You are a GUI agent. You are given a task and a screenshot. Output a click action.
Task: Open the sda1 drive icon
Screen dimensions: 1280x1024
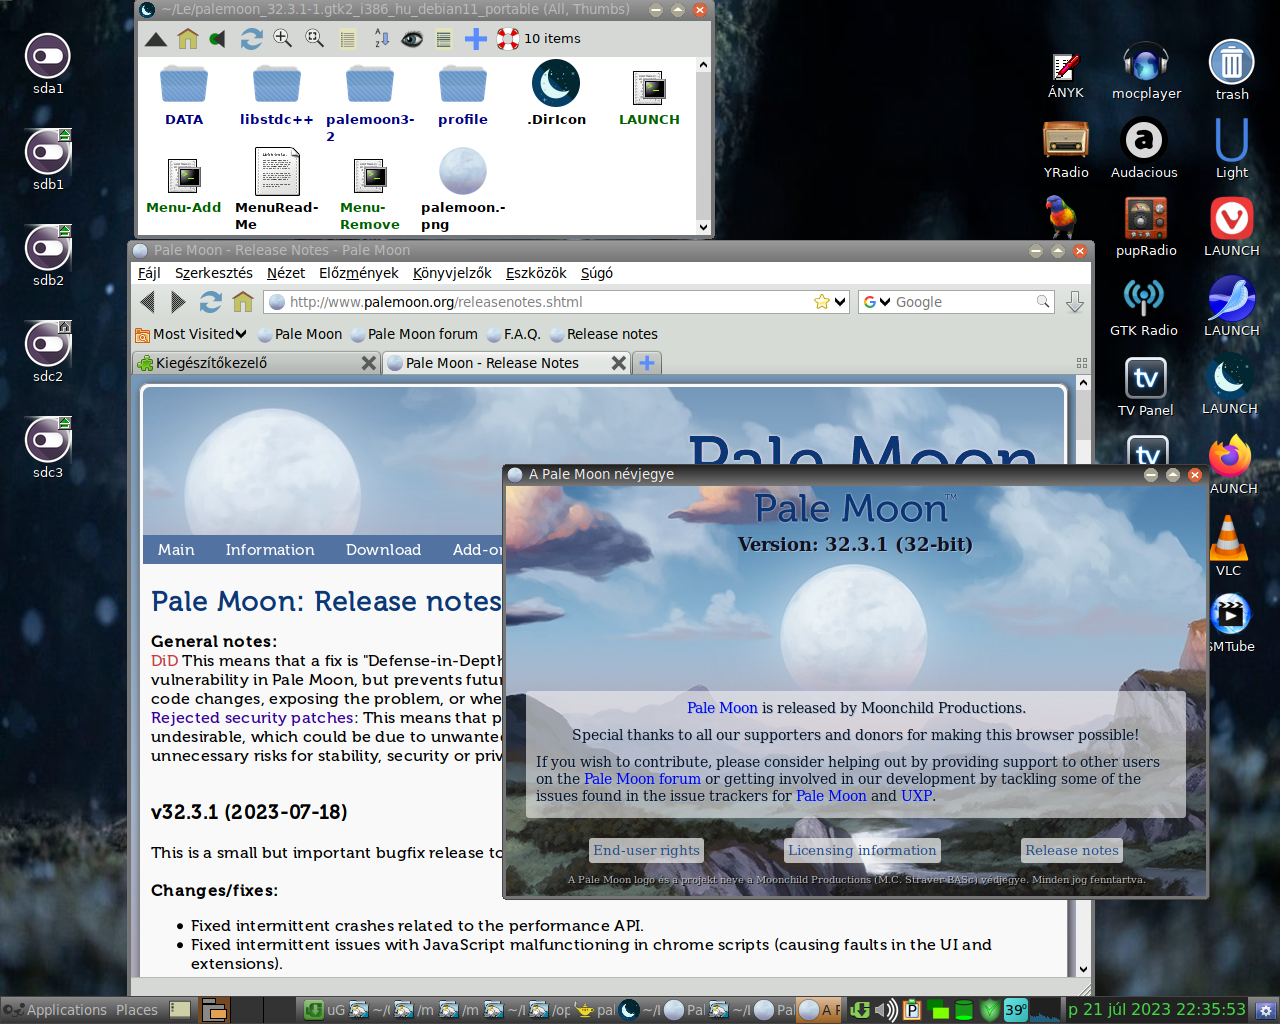point(48,65)
